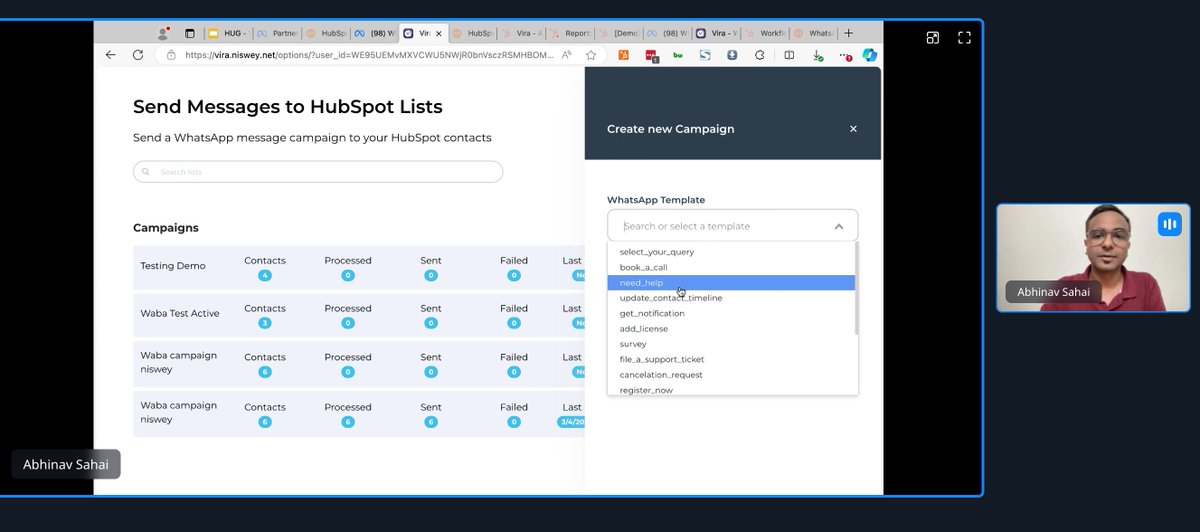The image size is (1200, 532).
Task: Click the Read aloud icon in address bar
Action: click(566, 55)
